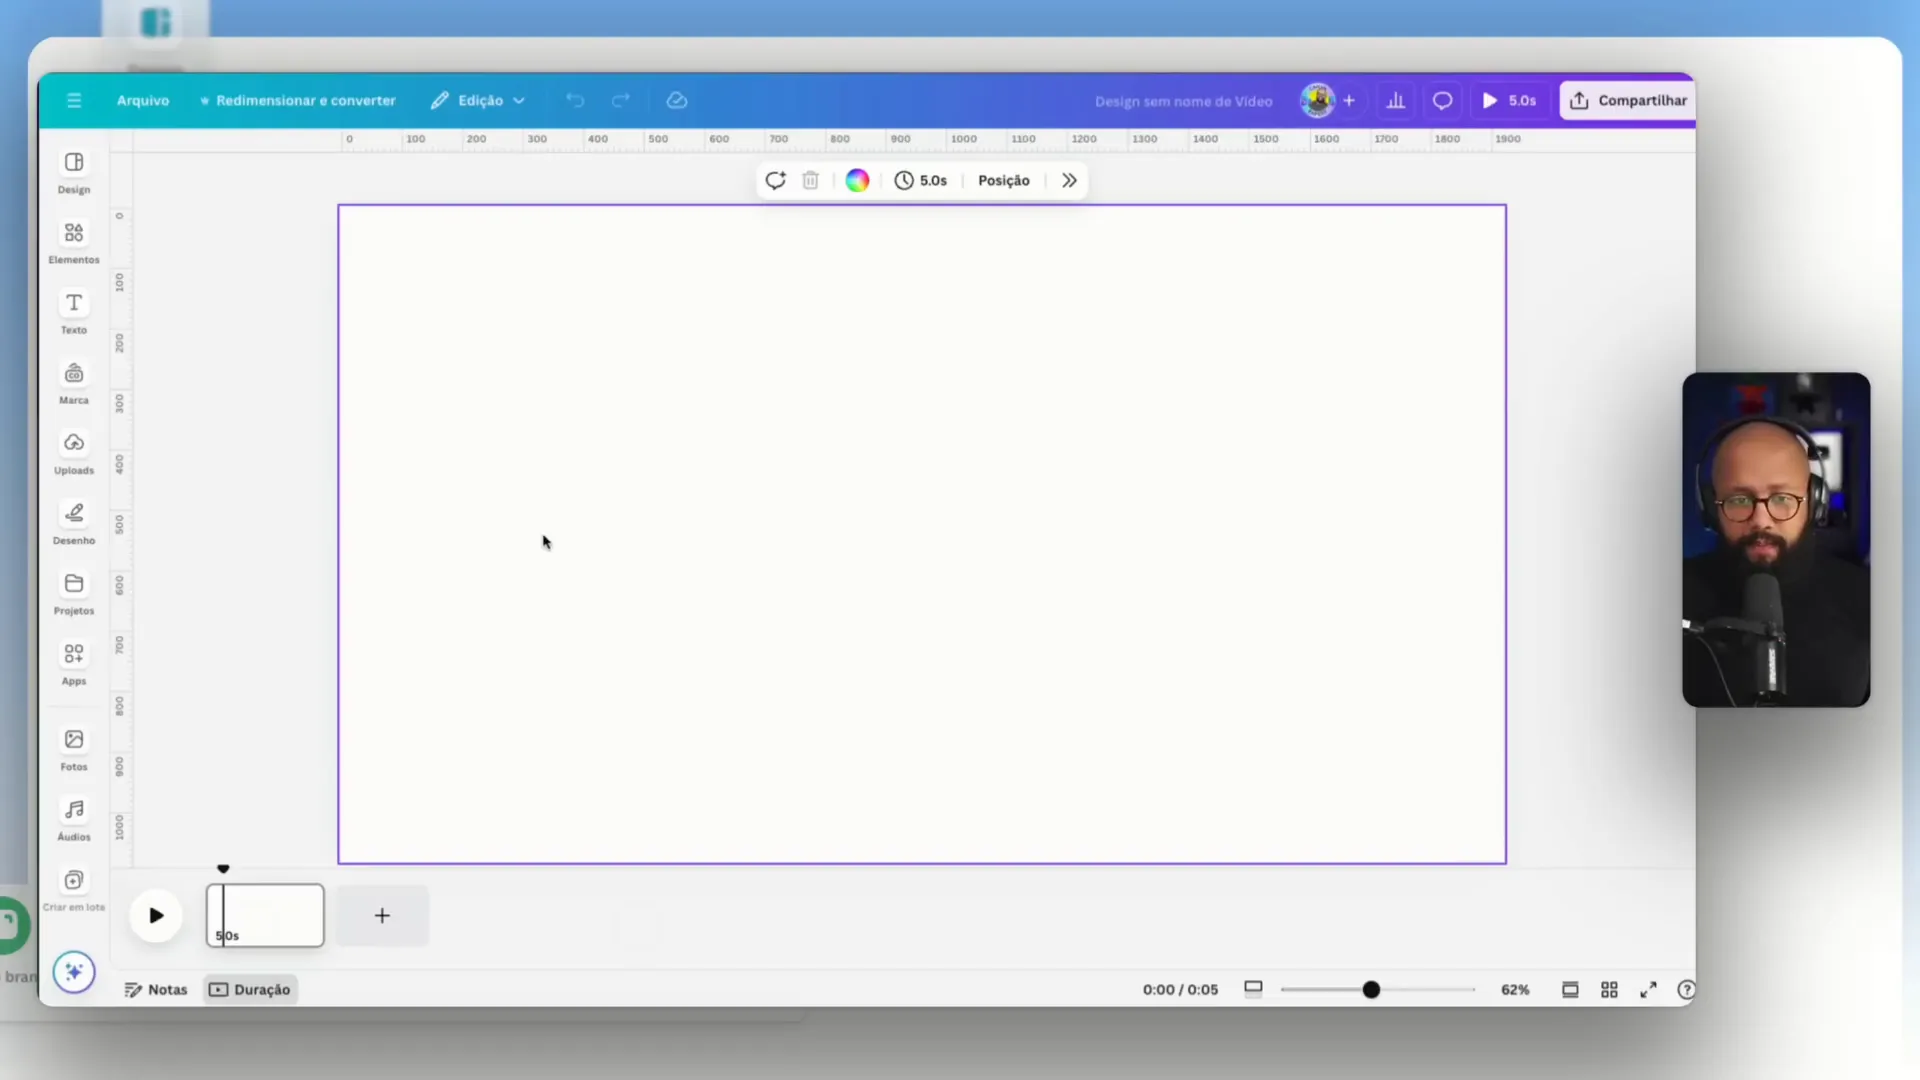Click the trash delete page icon
This screenshot has height=1080, width=1920.
point(811,181)
